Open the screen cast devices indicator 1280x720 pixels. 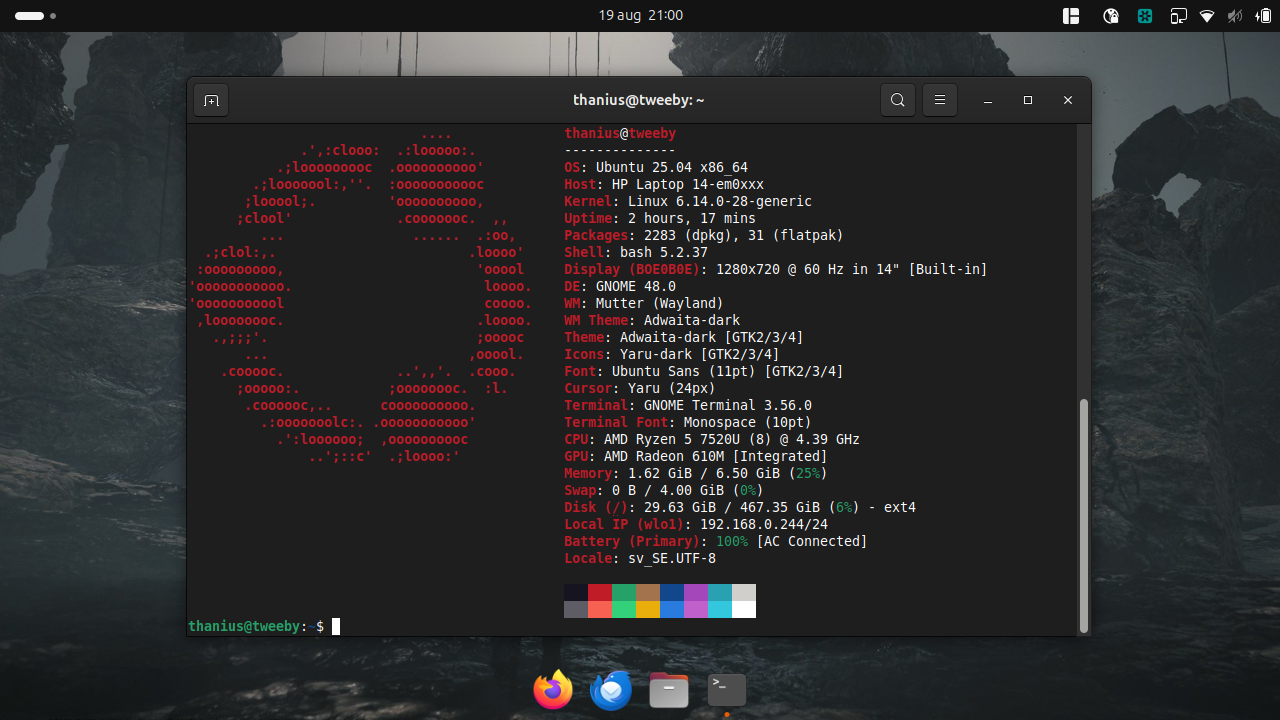coord(1178,16)
